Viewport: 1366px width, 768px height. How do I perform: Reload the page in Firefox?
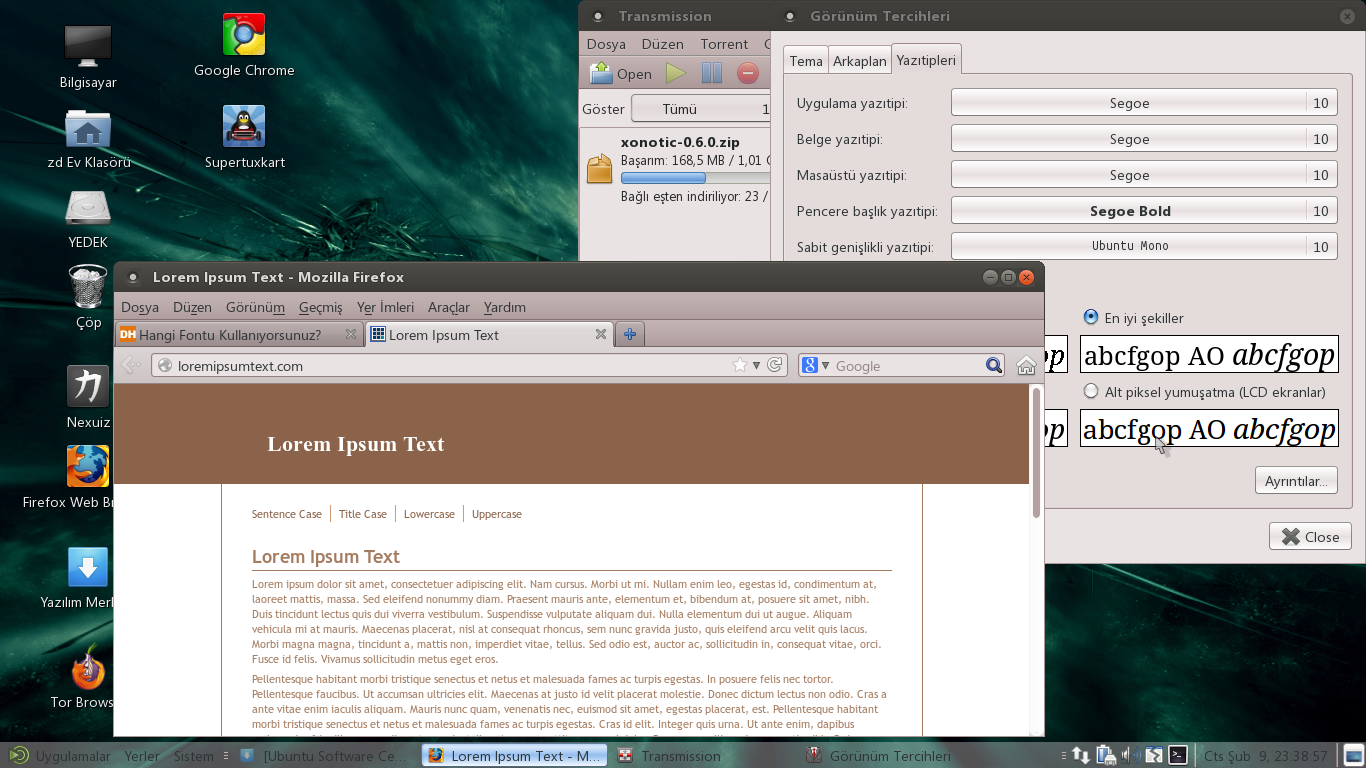774,365
